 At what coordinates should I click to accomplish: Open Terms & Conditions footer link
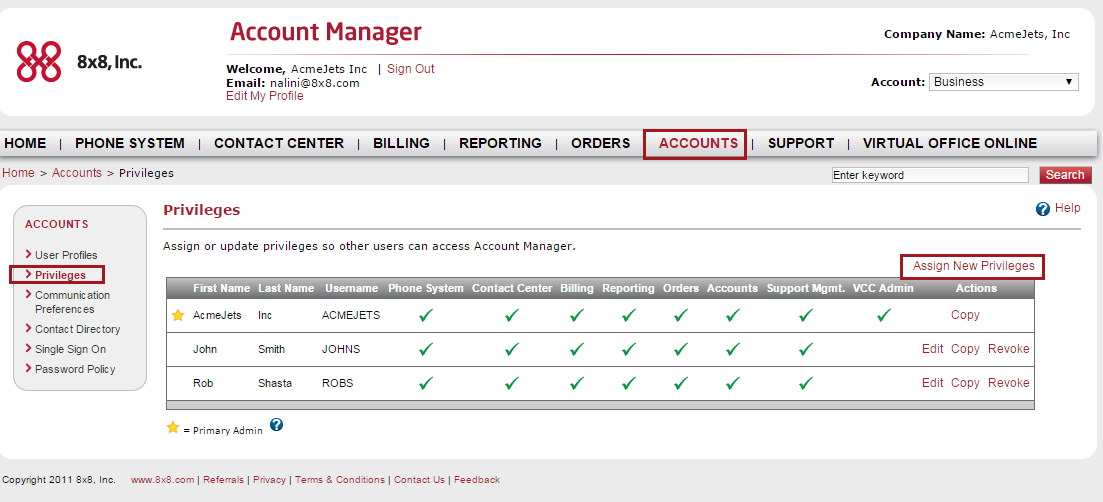(x=340, y=480)
